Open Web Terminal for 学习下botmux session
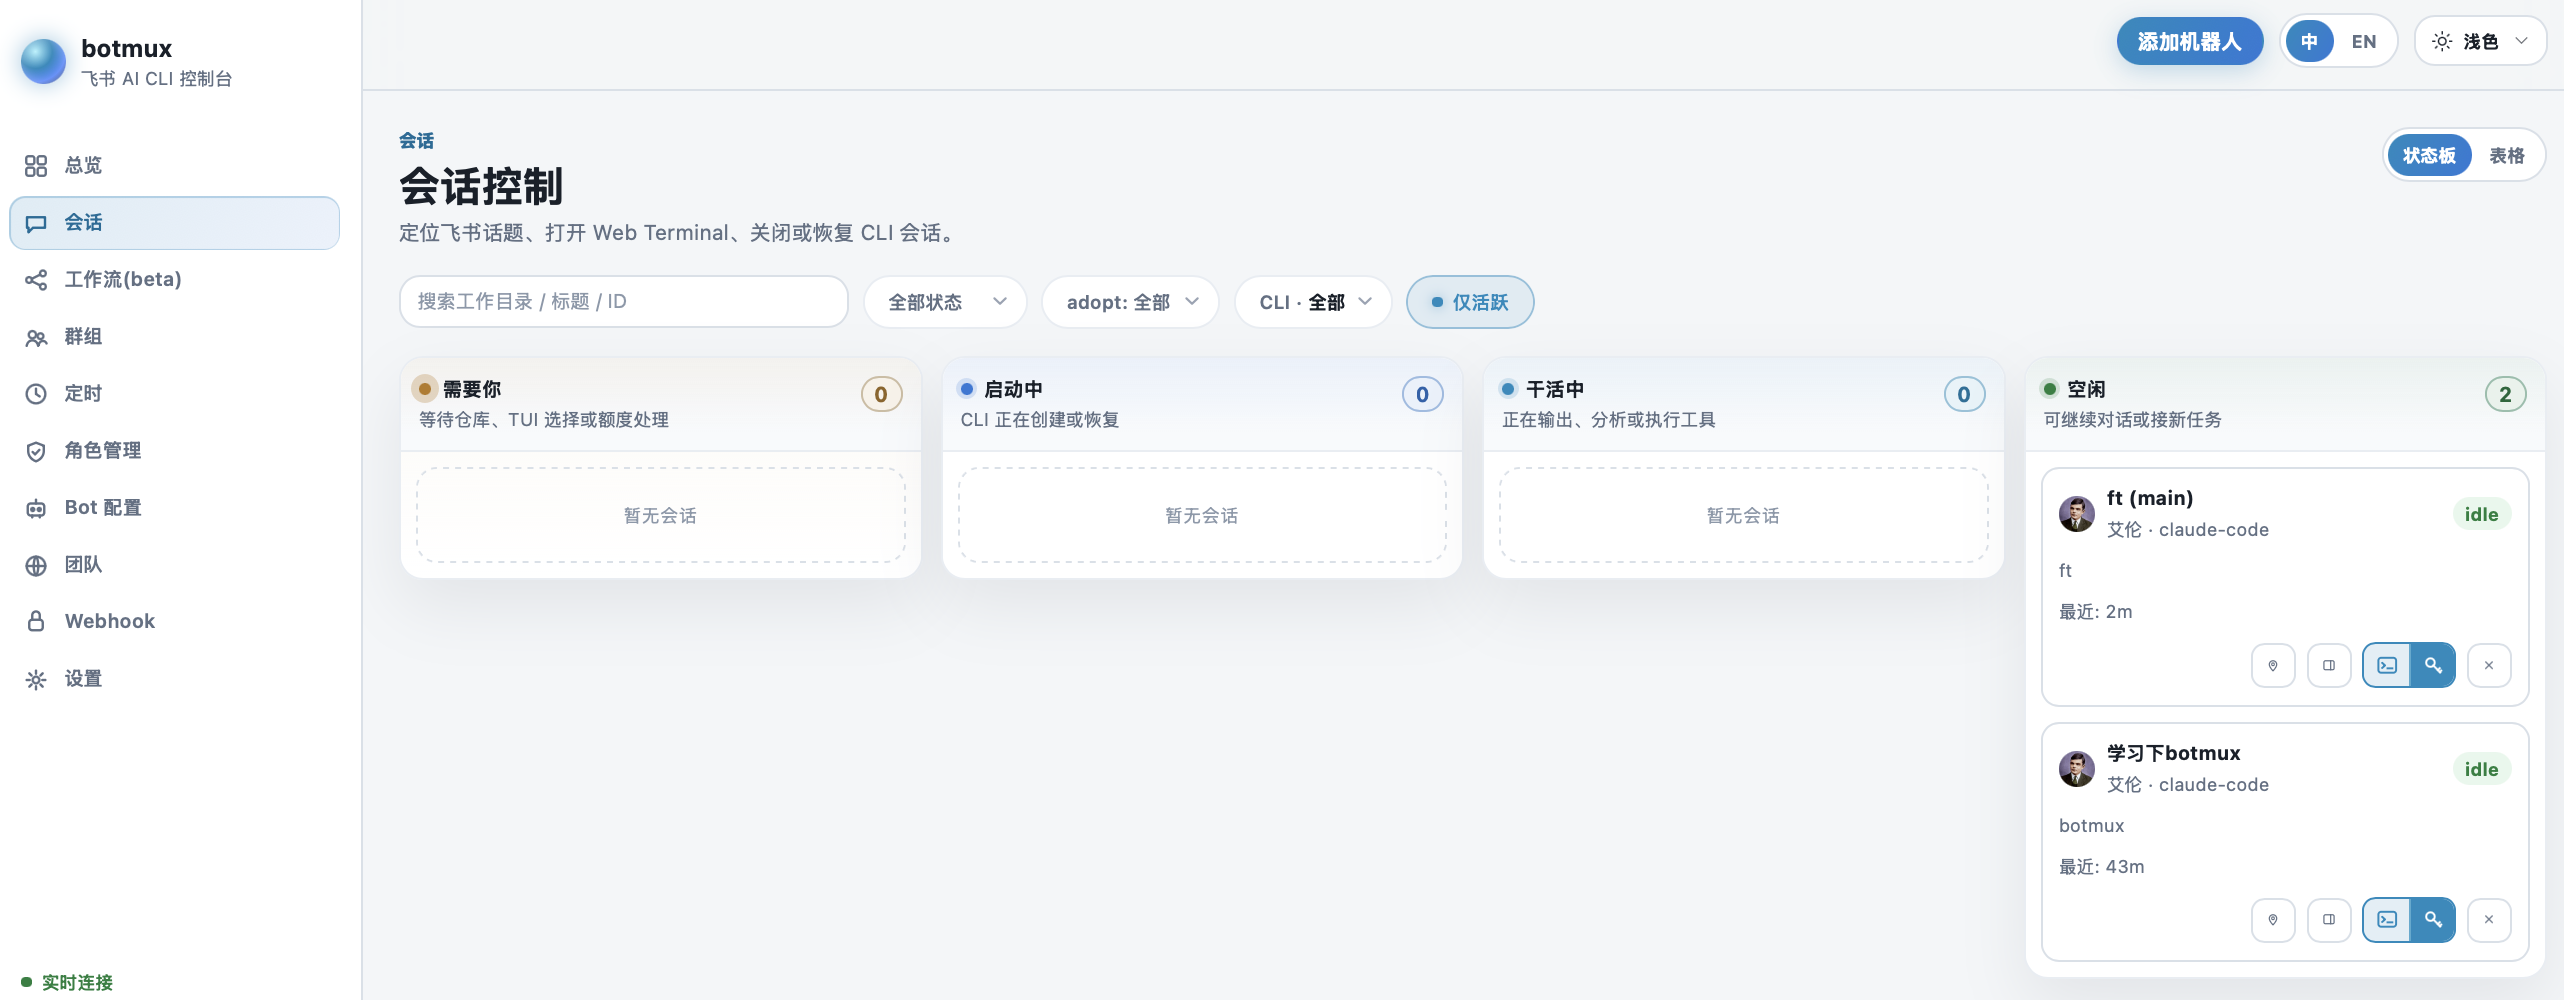This screenshot has width=2564, height=1000. tap(2387, 920)
